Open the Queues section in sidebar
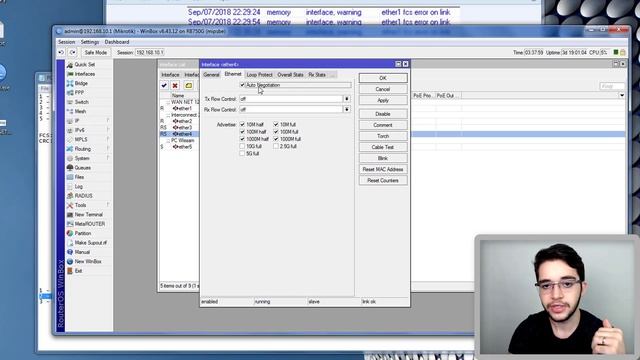This screenshot has width=640, height=360. [82, 168]
